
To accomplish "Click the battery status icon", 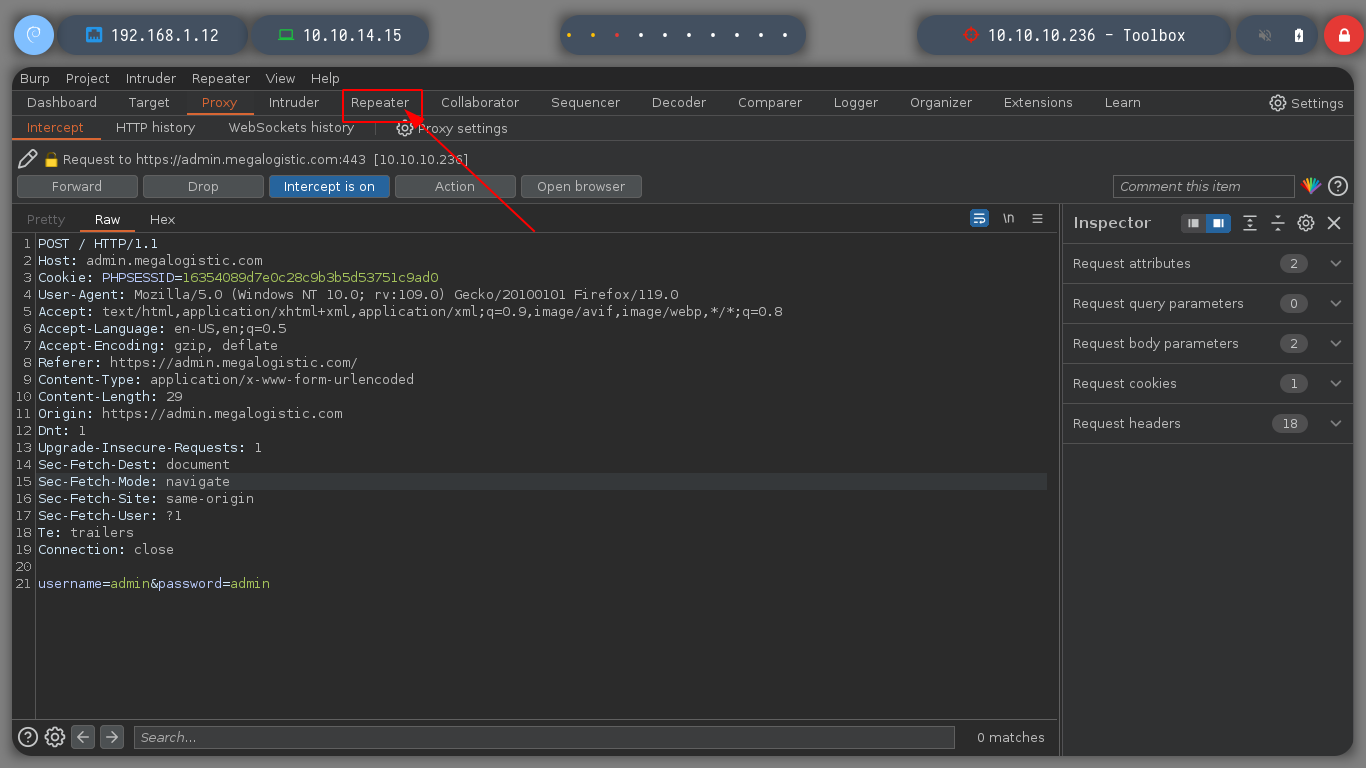I will click(x=1299, y=36).
